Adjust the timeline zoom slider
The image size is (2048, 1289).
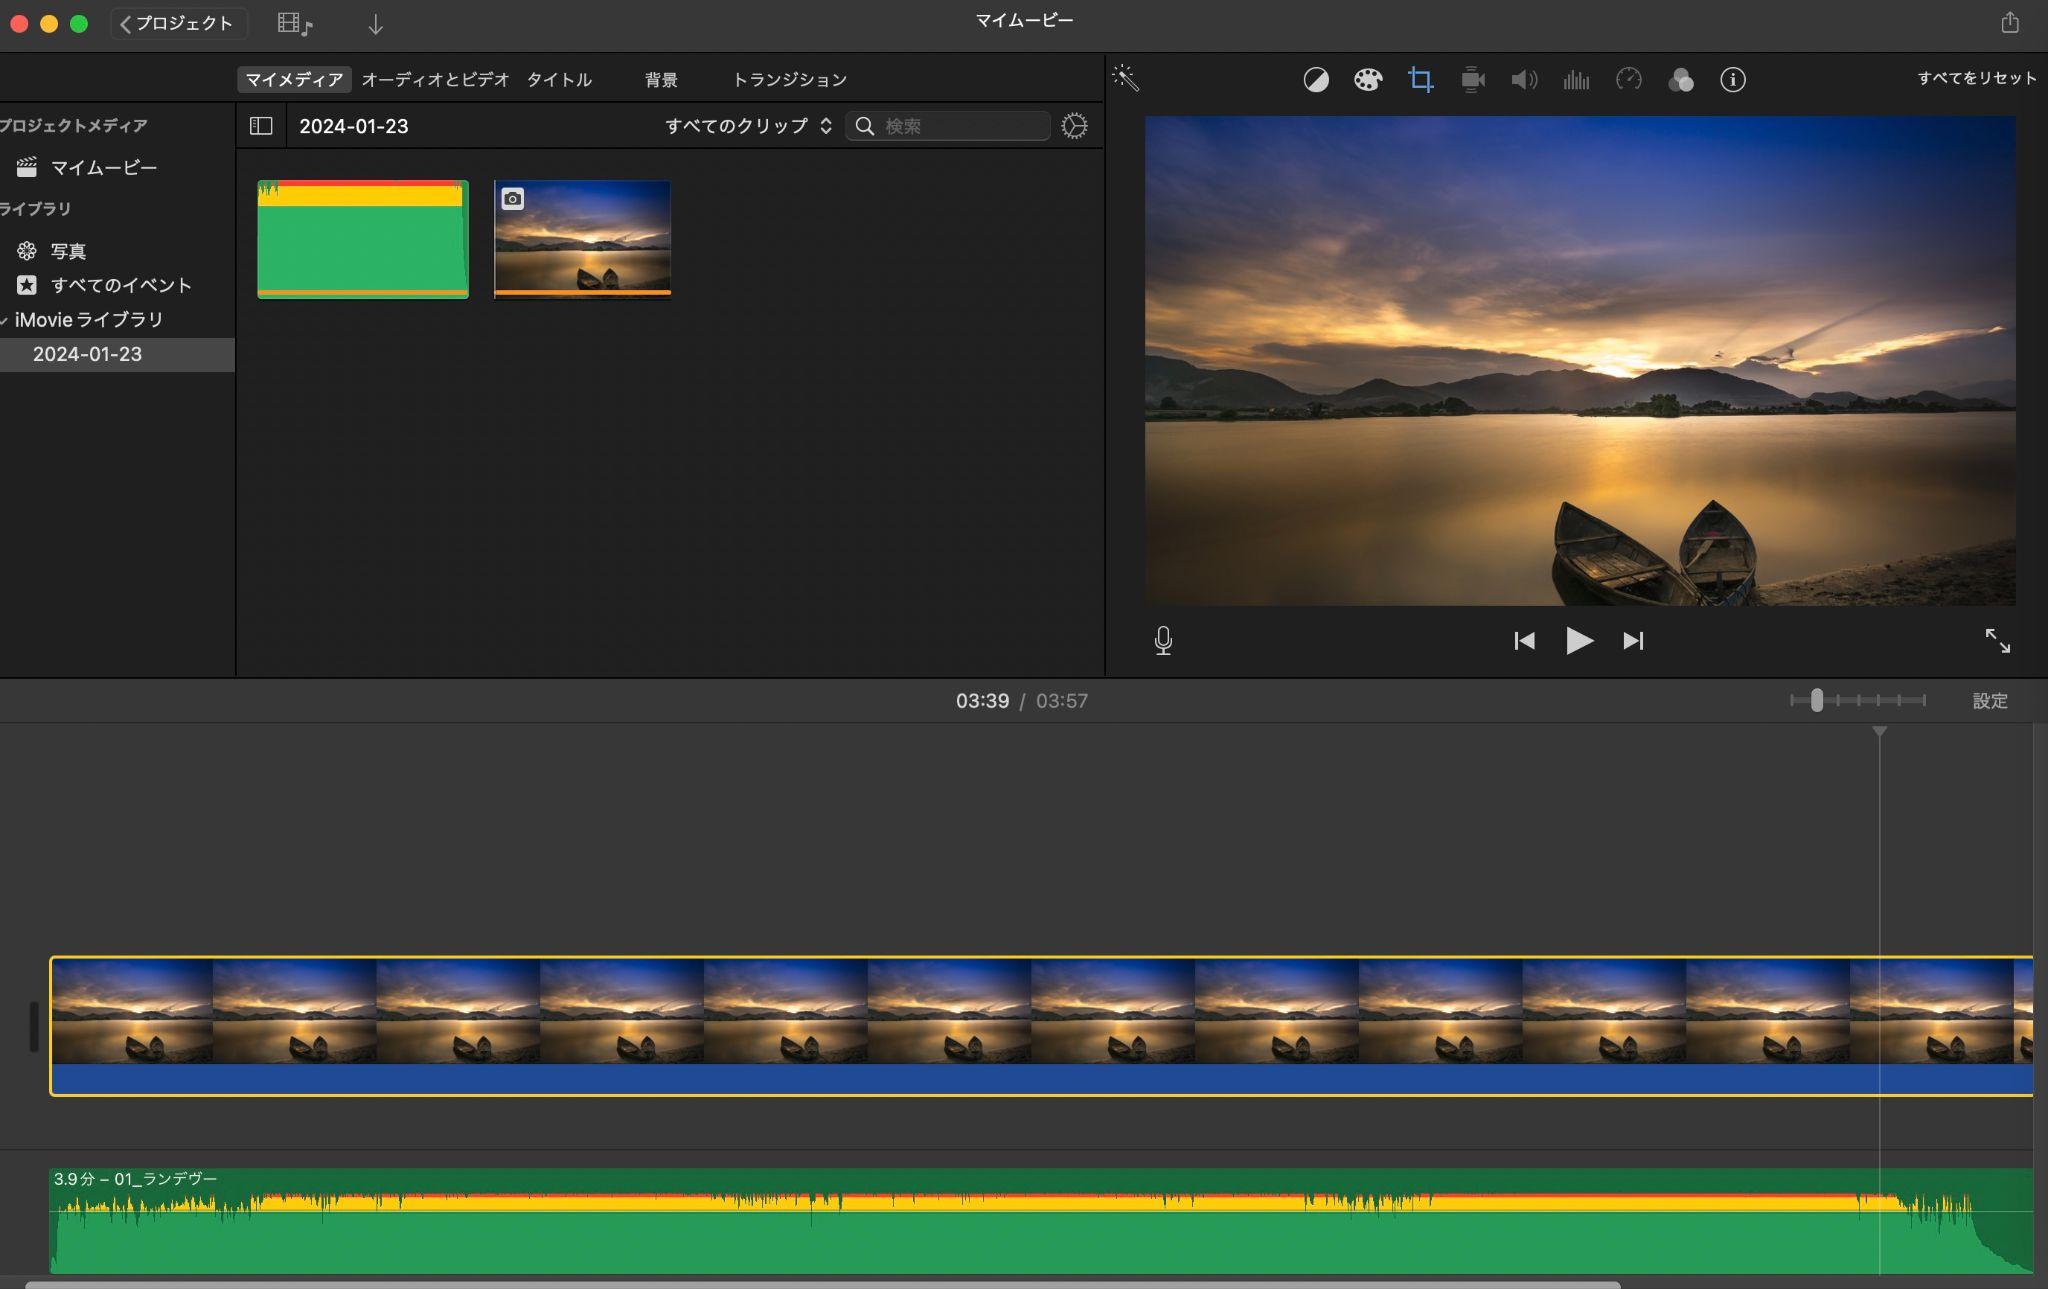pos(1816,700)
